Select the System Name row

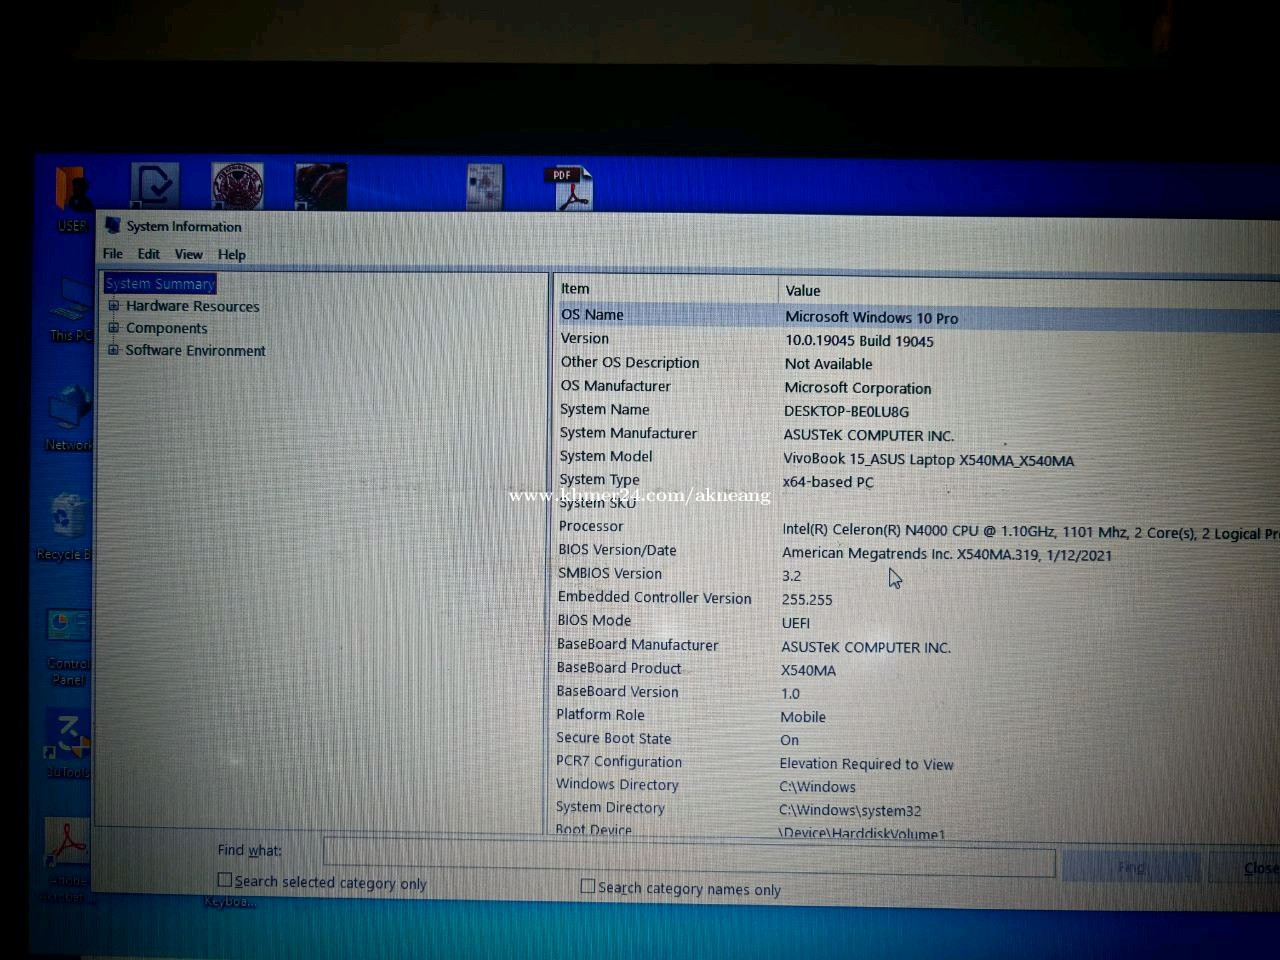coord(918,410)
